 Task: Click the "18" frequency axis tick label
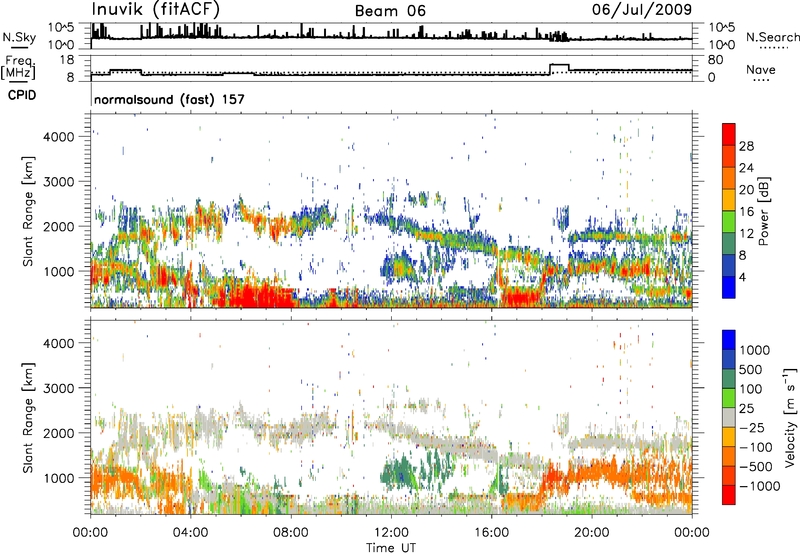pyautogui.click(x=67, y=60)
